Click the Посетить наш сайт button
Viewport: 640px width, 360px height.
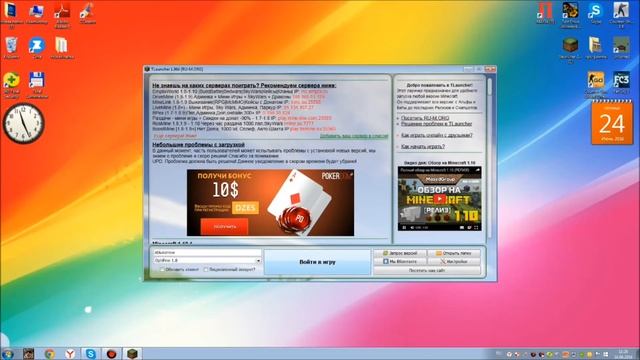pos(427,270)
